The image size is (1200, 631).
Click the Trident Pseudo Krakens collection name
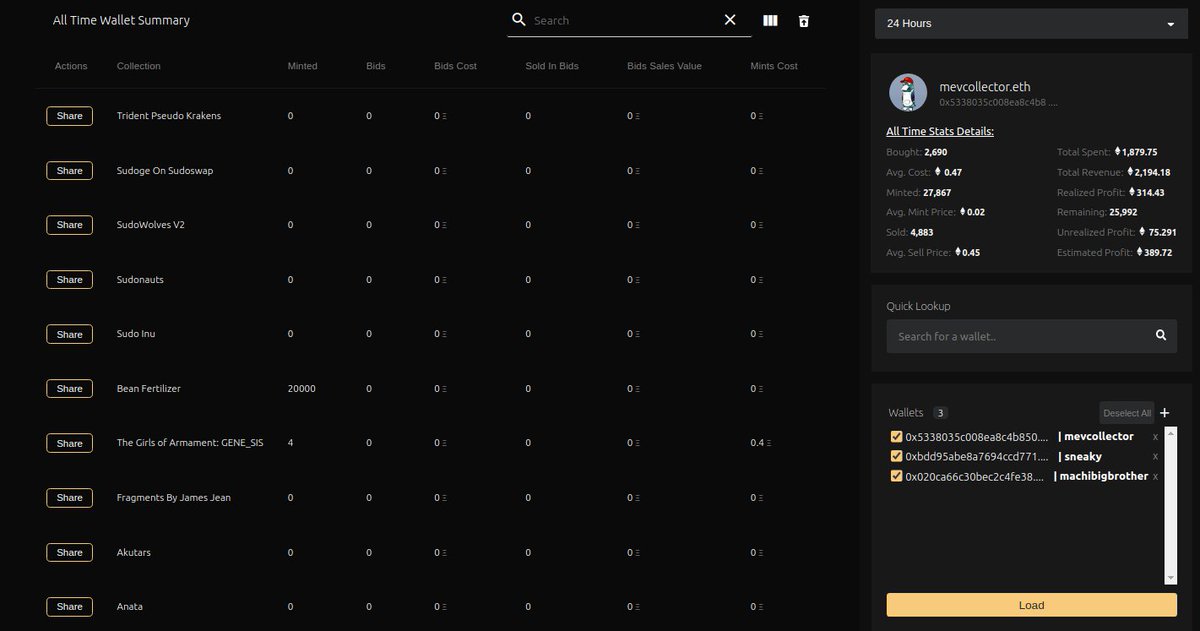click(x=169, y=116)
